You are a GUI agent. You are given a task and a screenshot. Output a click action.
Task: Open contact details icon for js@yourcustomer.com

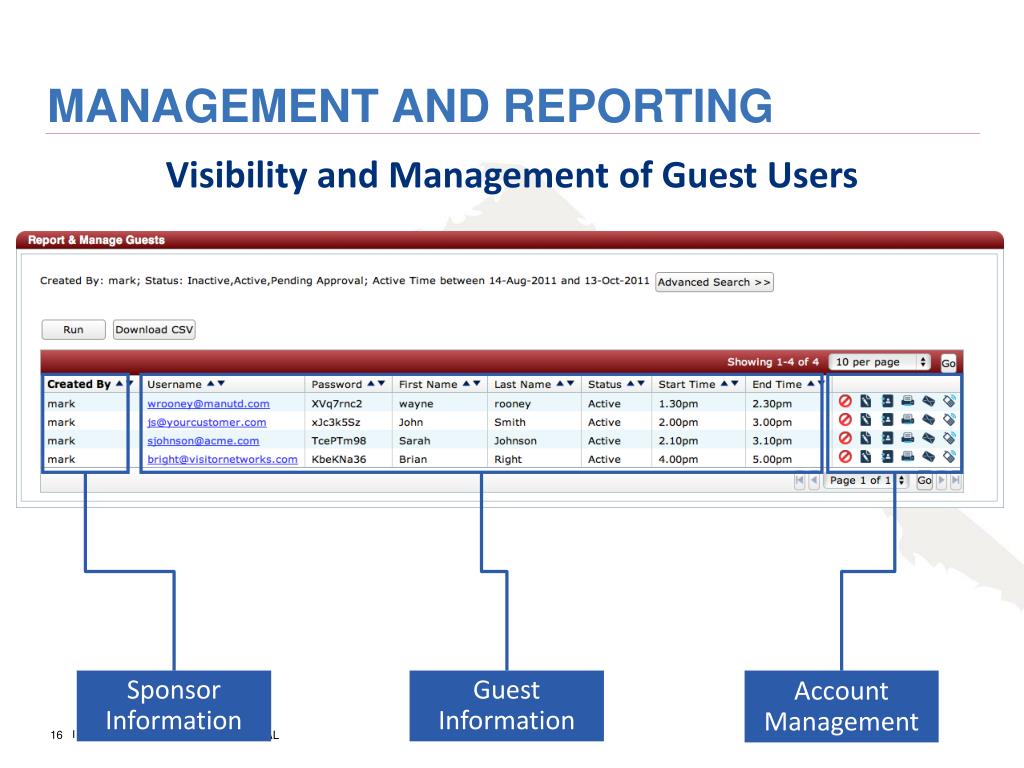[887, 419]
